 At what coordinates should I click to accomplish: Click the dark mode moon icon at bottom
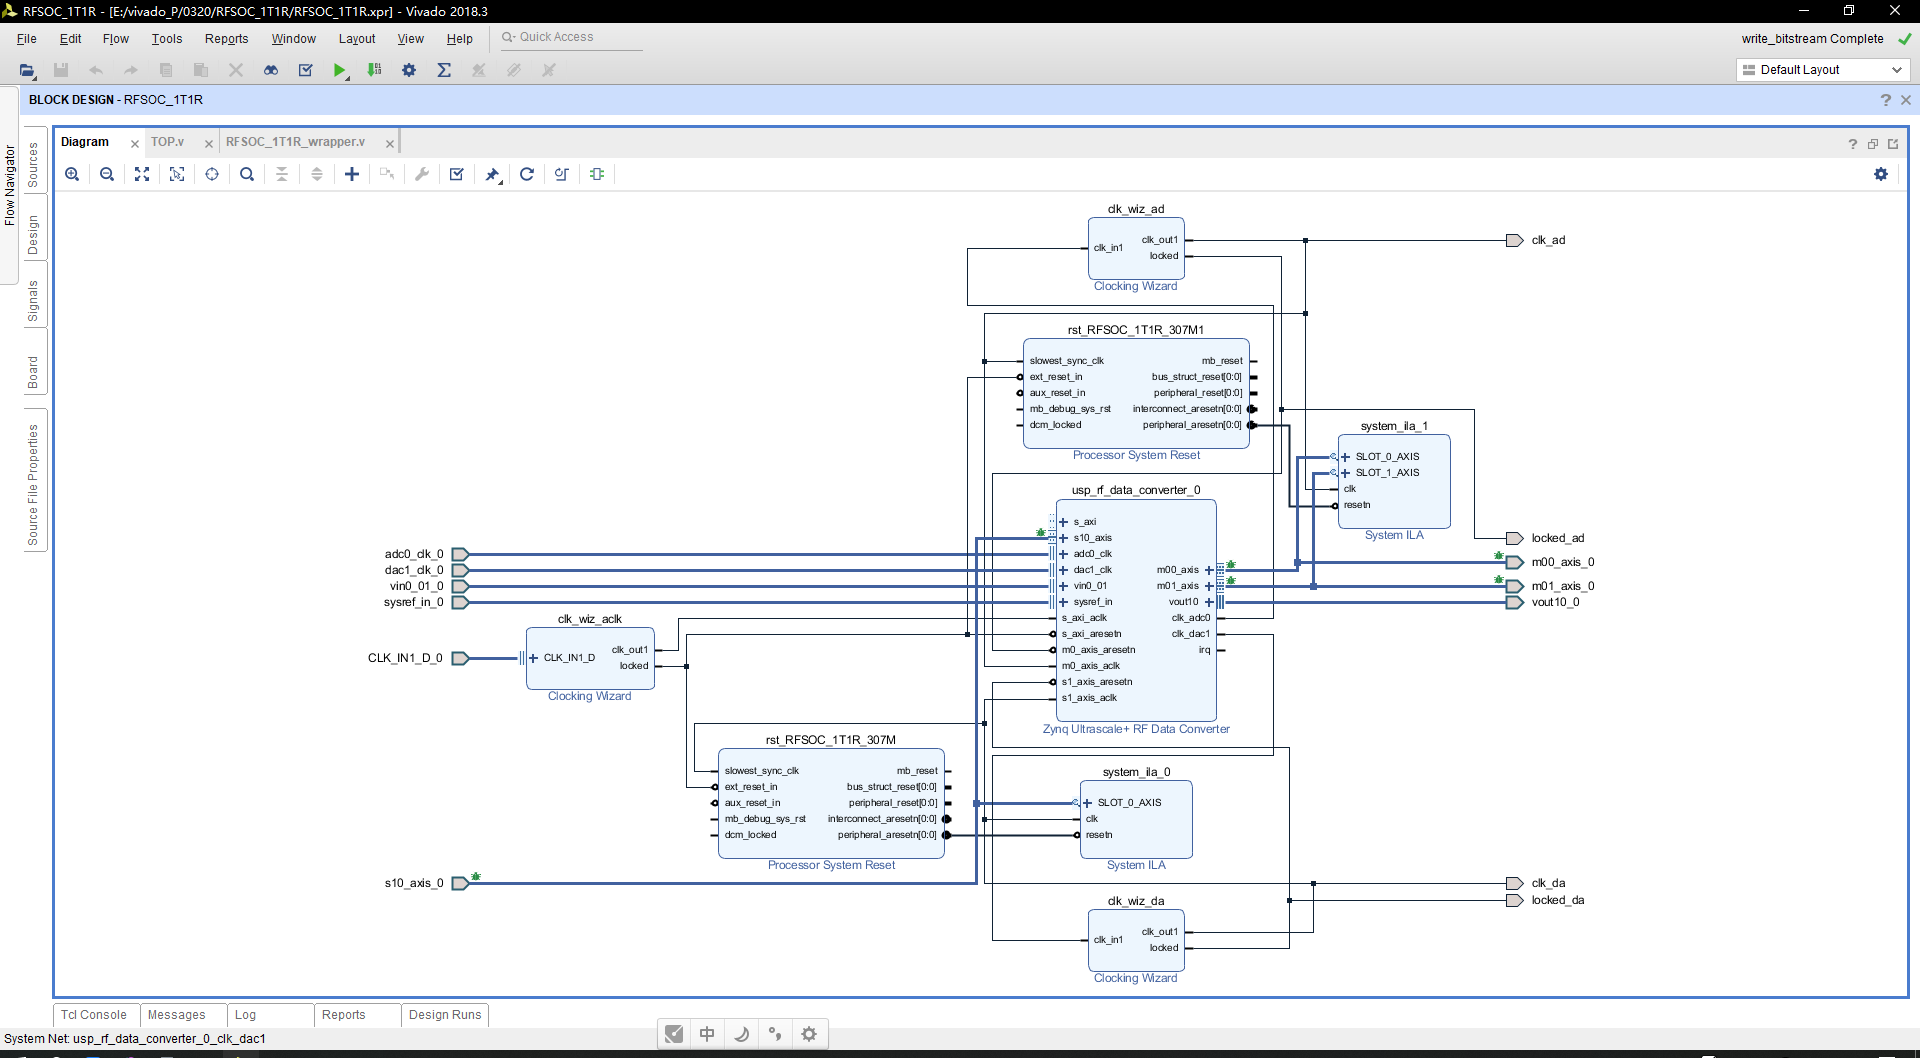[741, 1033]
